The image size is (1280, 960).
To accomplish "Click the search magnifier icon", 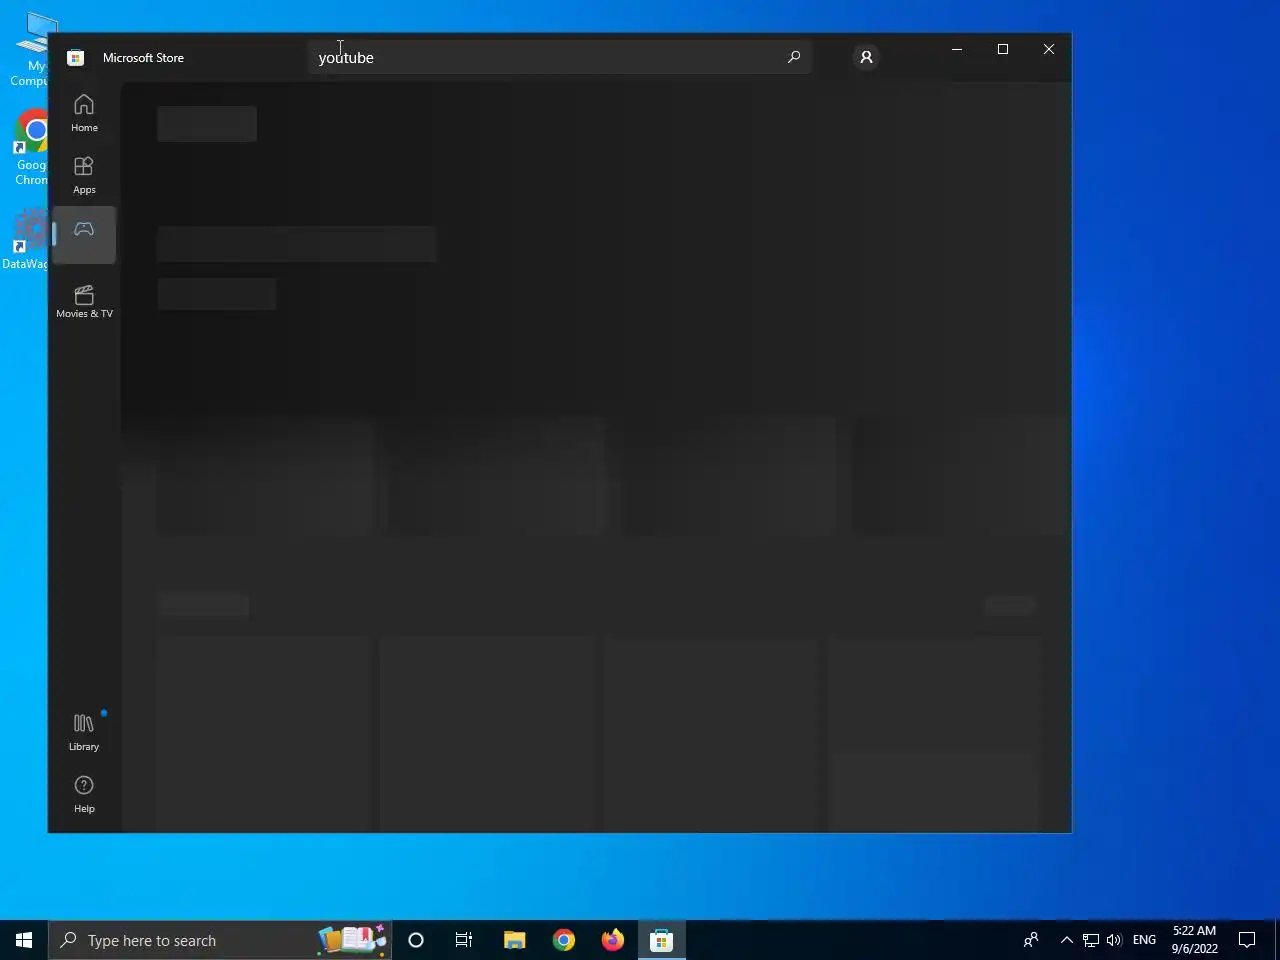I will 794,57.
